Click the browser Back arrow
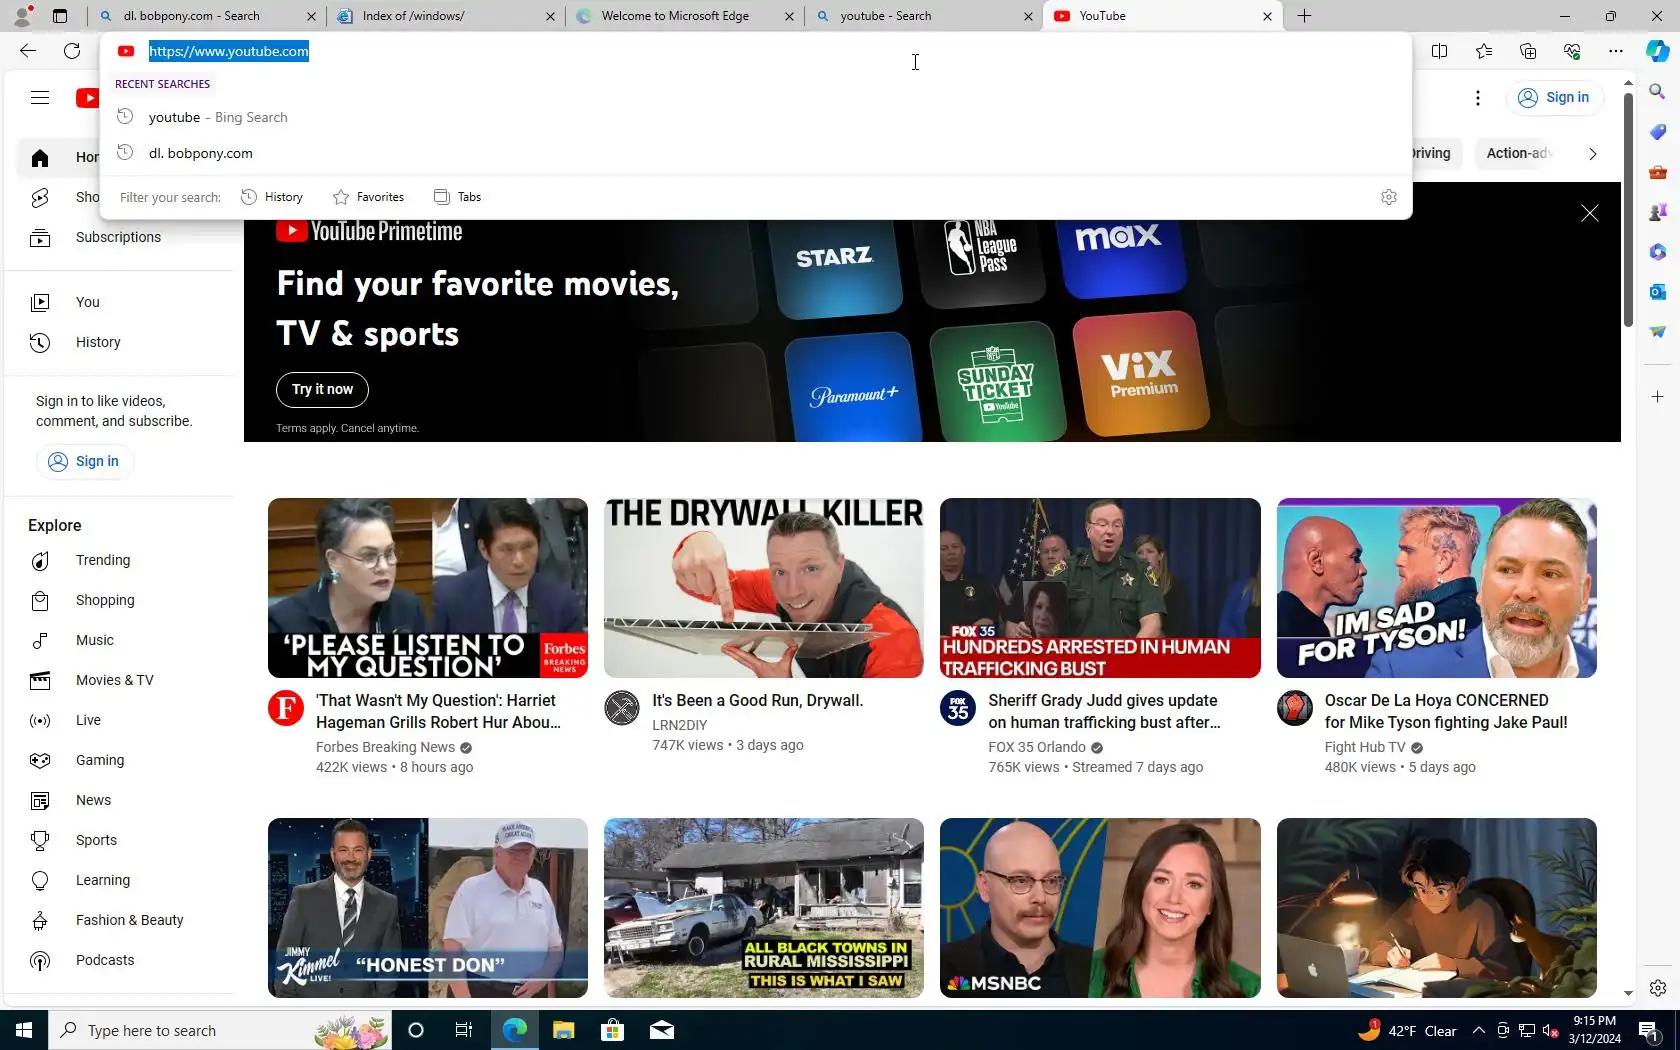The height and width of the screenshot is (1050, 1680). pyautogui.click(x=28, y=51)
